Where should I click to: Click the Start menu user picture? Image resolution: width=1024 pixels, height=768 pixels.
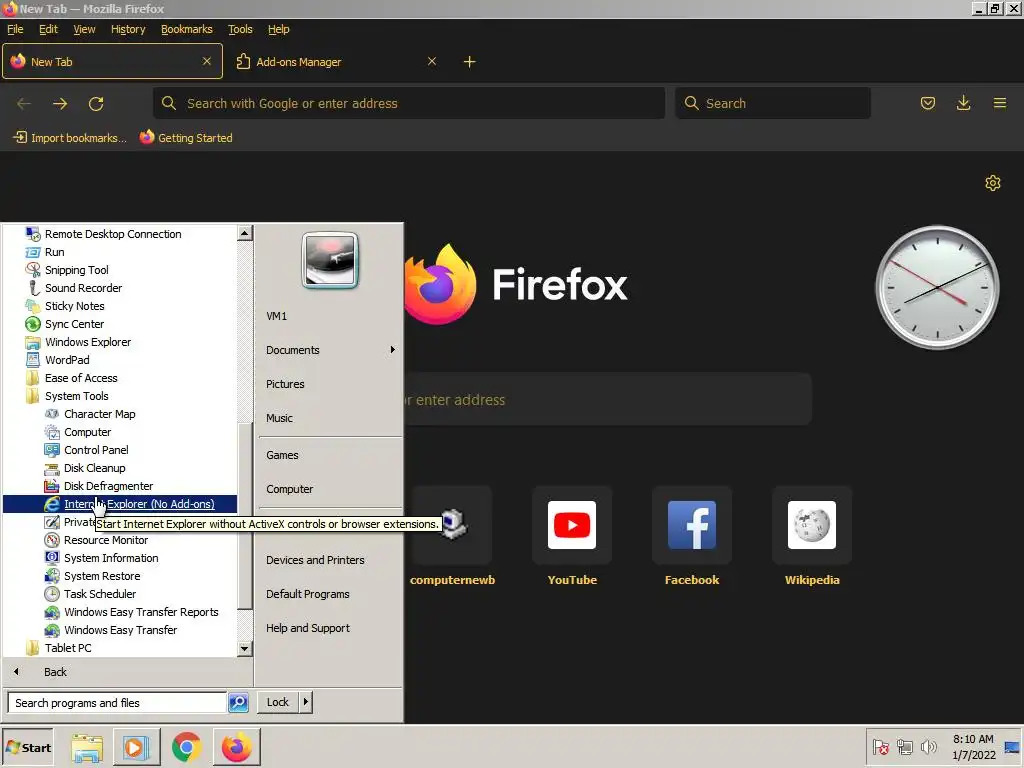(x=330, y=260)
